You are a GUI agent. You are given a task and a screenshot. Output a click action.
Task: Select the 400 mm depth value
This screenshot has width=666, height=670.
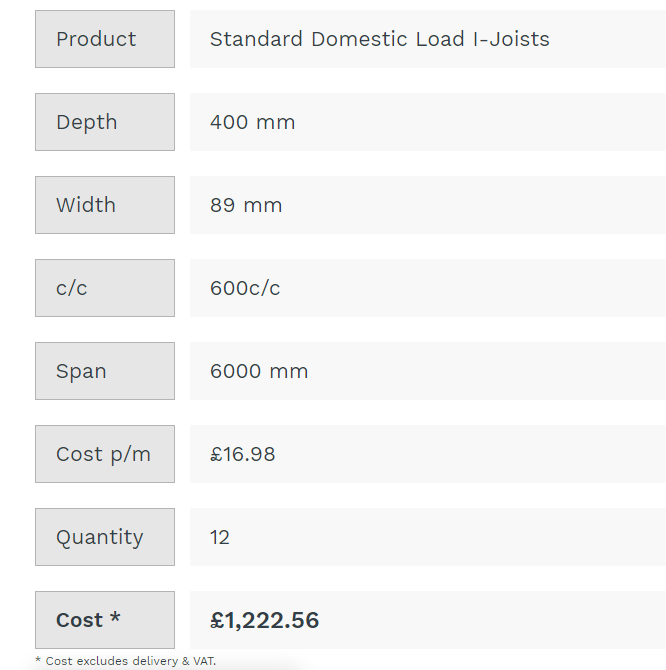pyautogui.click(x=252, y=122)
